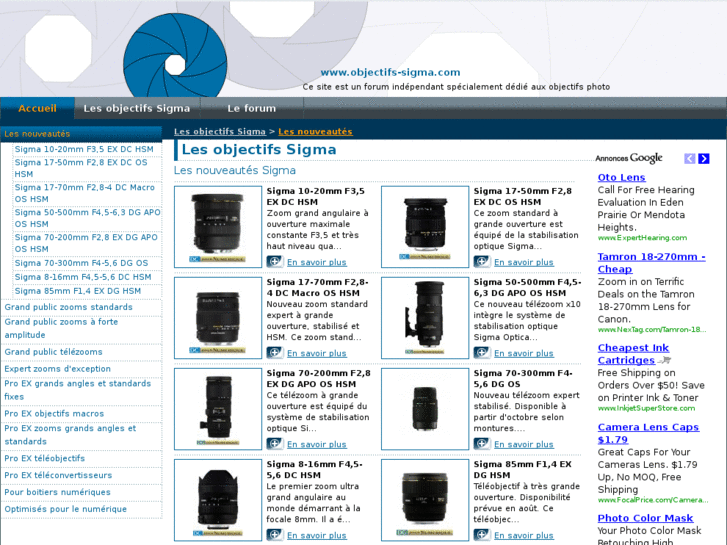This screenshot has width=727, height=545.
Task: Select sidebar item Sigma 8-16mm F4,5-5,6 DC HSM
Action: click(x=83, y=277)
